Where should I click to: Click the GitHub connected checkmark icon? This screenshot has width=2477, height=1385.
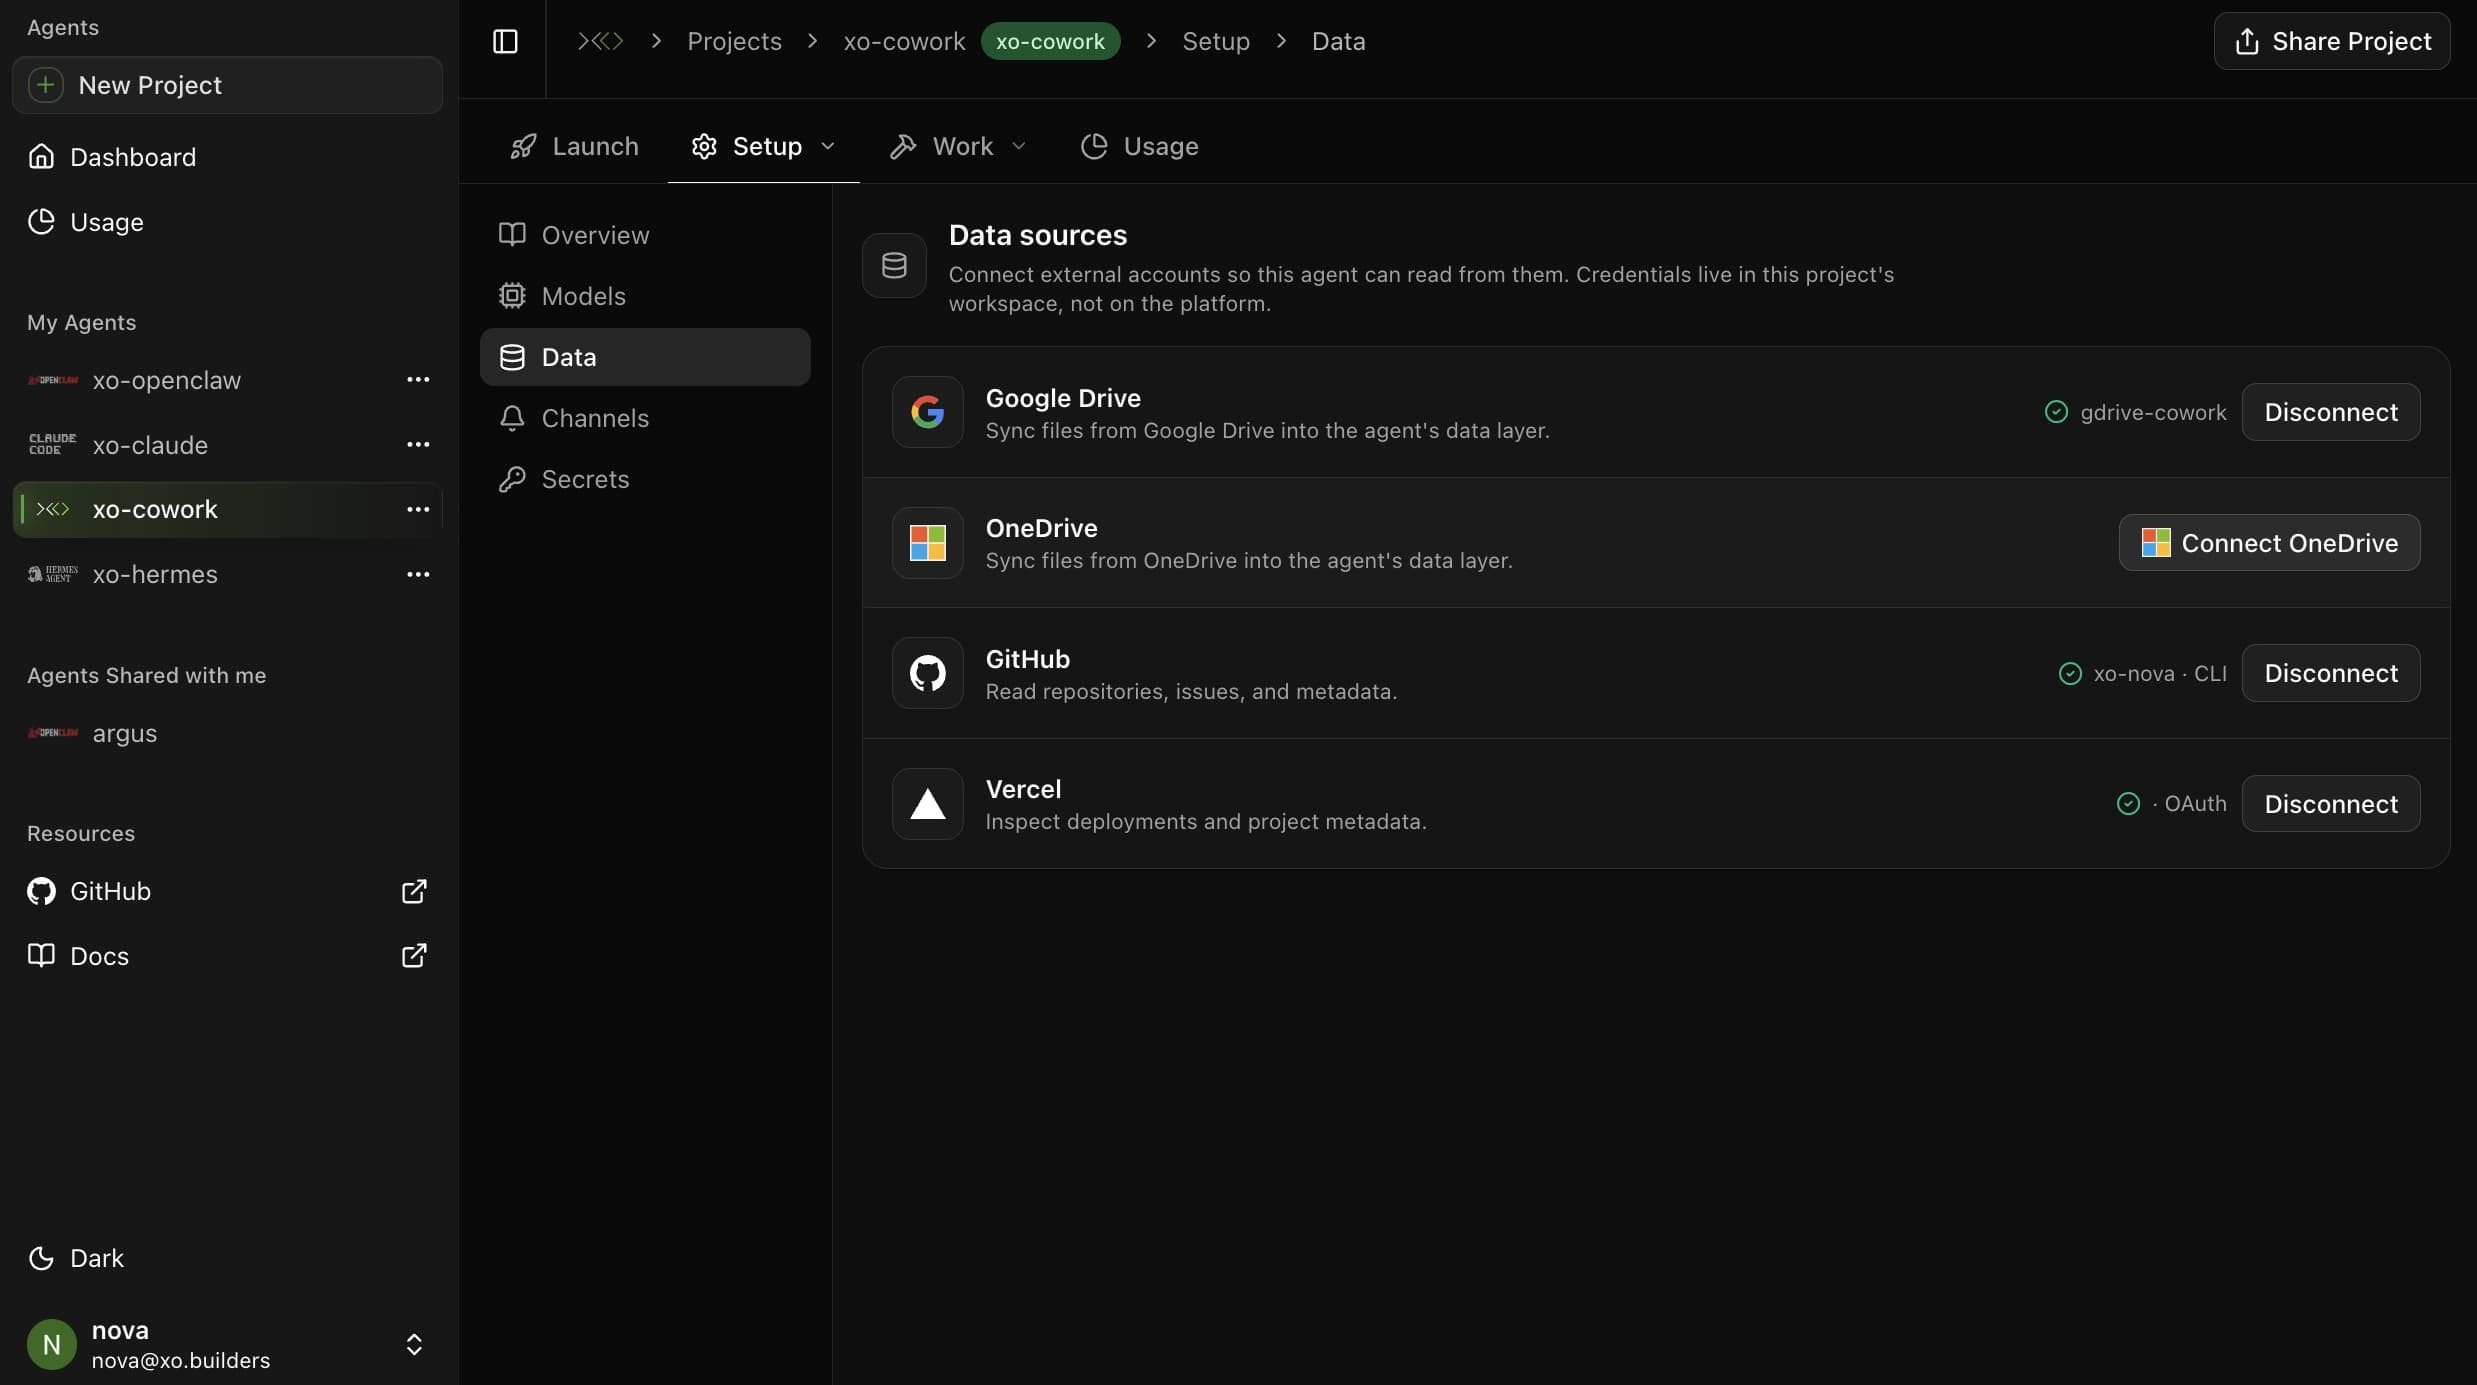click(2070, 674)
